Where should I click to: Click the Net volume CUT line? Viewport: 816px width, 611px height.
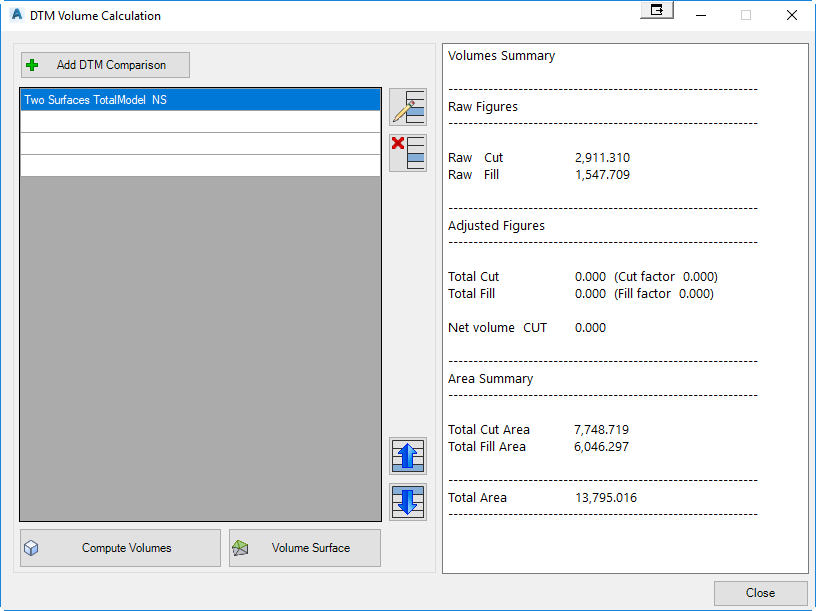[513, 327]
